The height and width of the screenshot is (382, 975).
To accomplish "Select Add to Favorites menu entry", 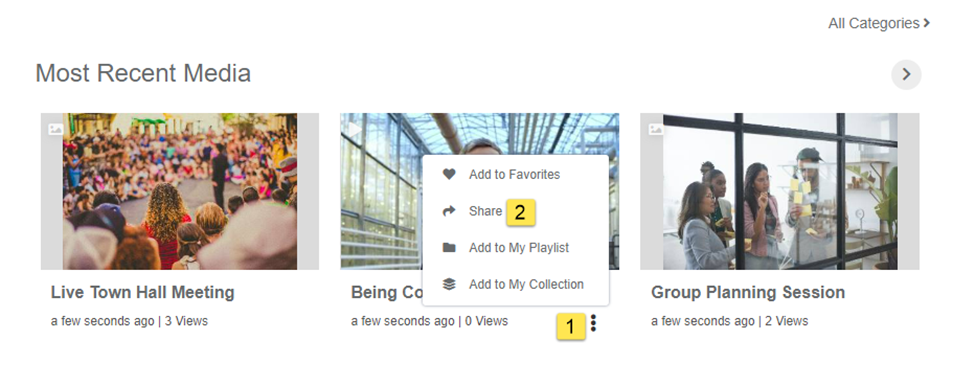I will (x=515, y=174).
